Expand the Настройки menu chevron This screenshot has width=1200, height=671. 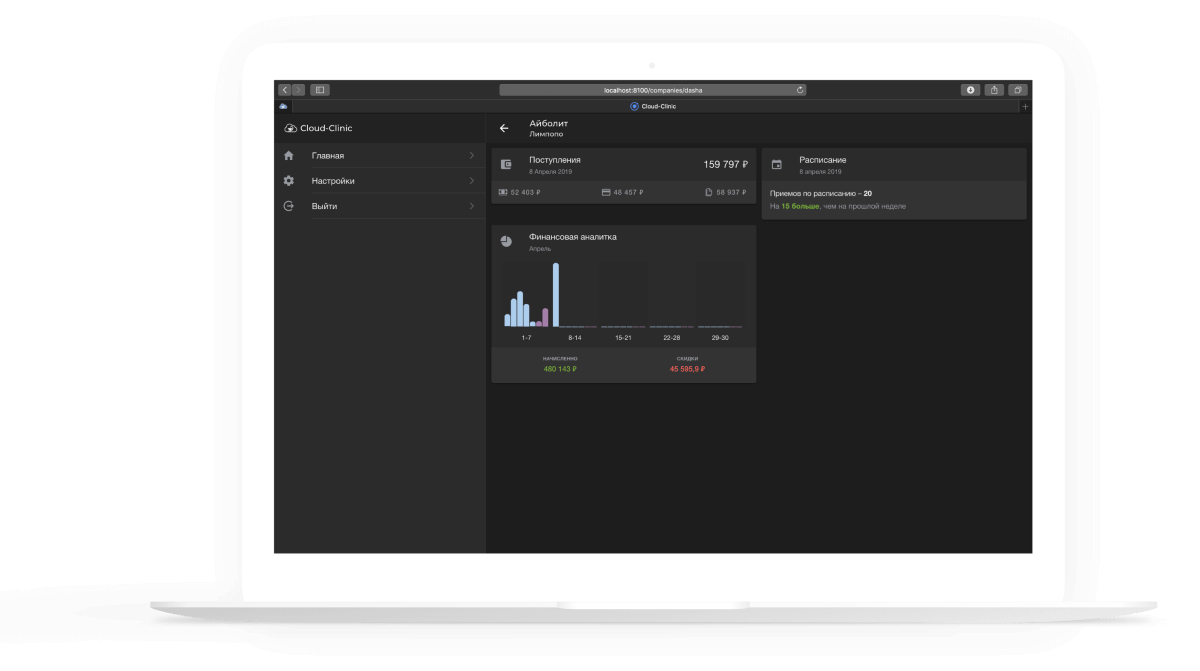tap(471, 181)
